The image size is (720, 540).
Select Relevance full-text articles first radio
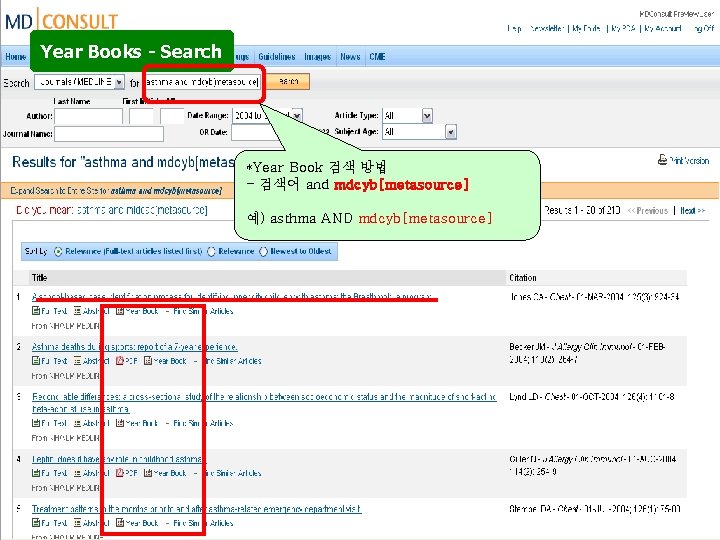coord(58,252)
